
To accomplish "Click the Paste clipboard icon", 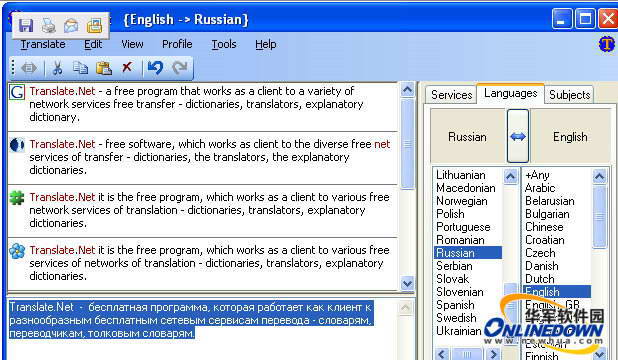I will [x=104, y=68].
